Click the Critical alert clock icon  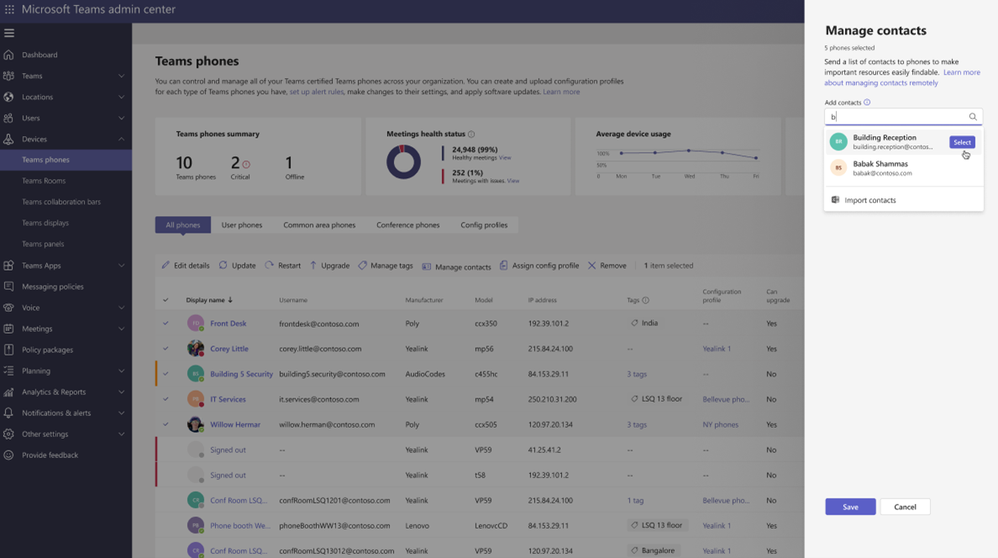(246, 164)
